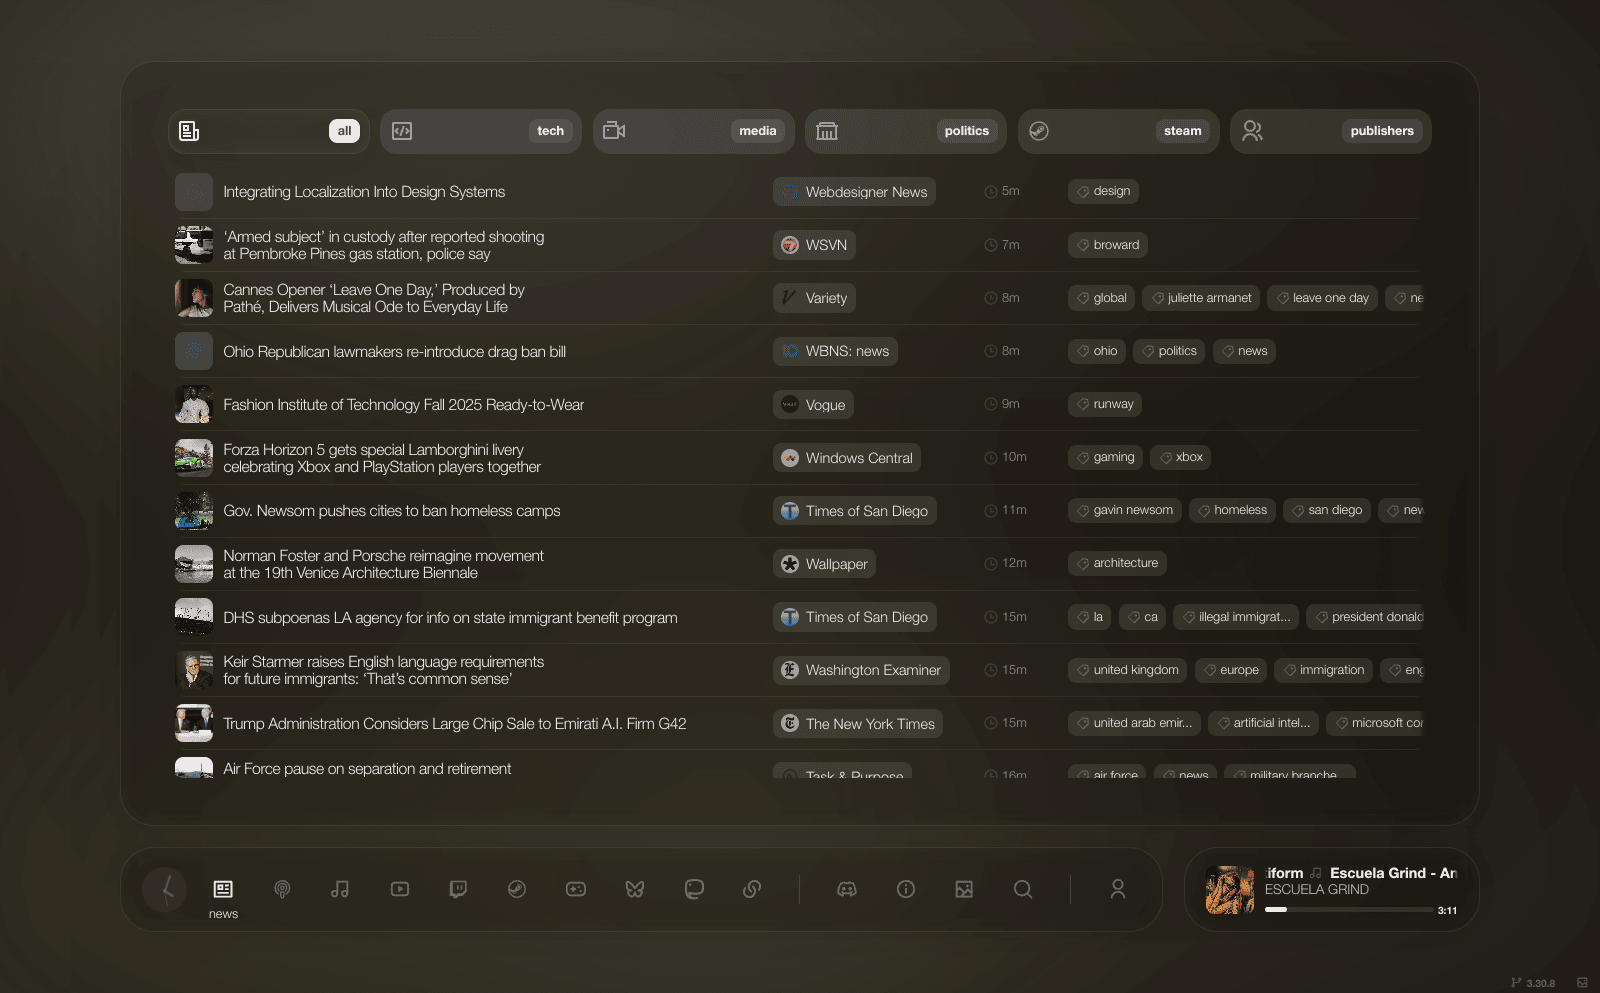The height and width of the screenshot is (993, 1600).
Task: Switch to the publishers tab
Action: click(1330, 131)
